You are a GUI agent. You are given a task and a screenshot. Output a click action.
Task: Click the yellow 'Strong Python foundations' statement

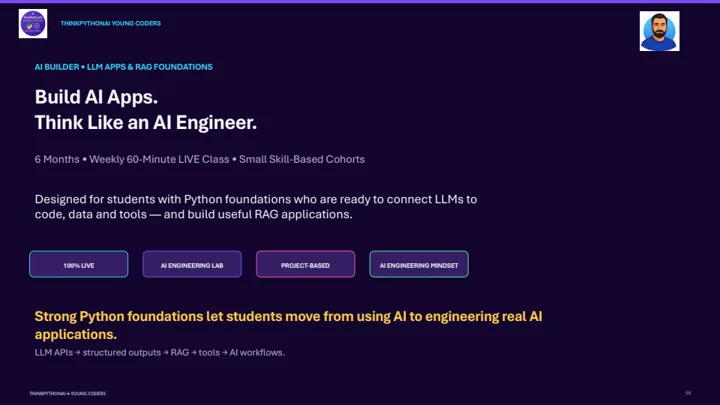coord(288,325)
